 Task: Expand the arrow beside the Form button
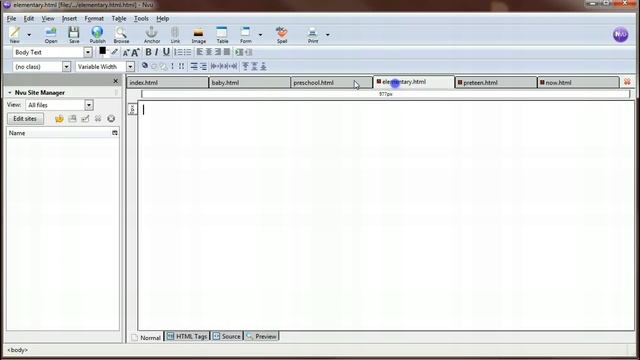[260, 35]
